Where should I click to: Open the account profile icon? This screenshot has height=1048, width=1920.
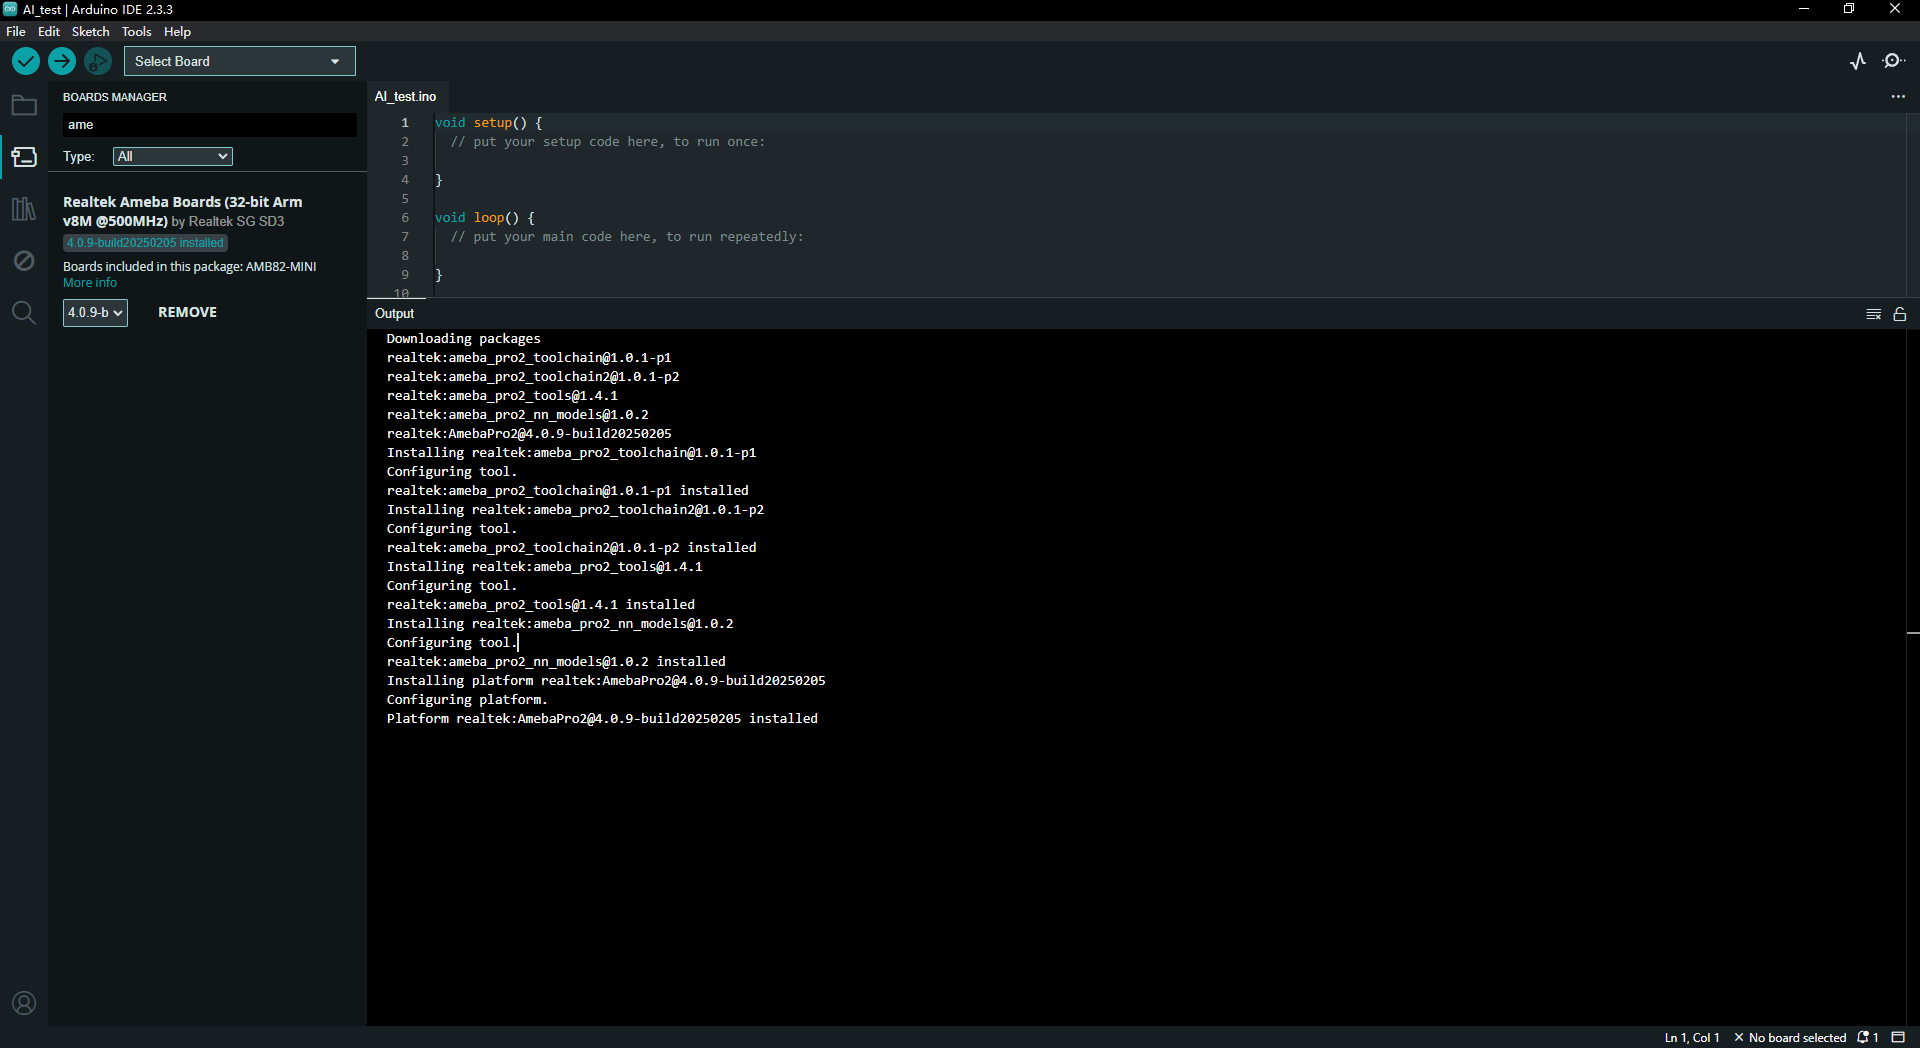(24, 1003)
